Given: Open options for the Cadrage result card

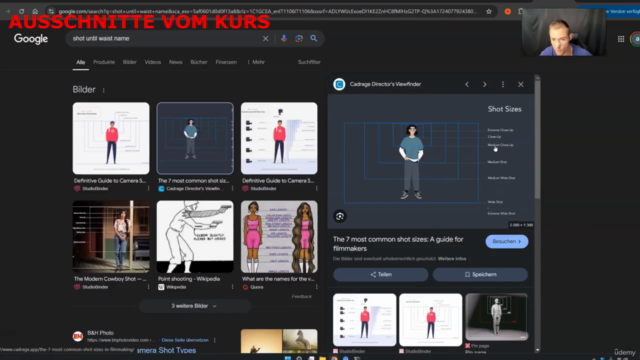Looking at the screenshot, I should pos(232,189).
